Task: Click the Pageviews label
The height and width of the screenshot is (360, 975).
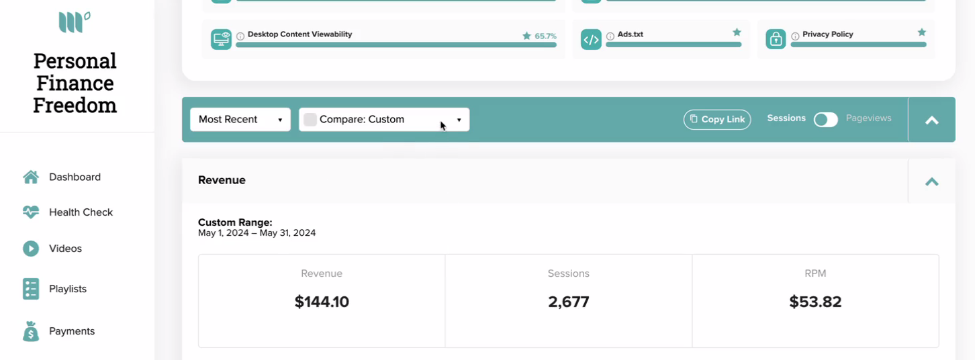Action: (x=869, y=118)
